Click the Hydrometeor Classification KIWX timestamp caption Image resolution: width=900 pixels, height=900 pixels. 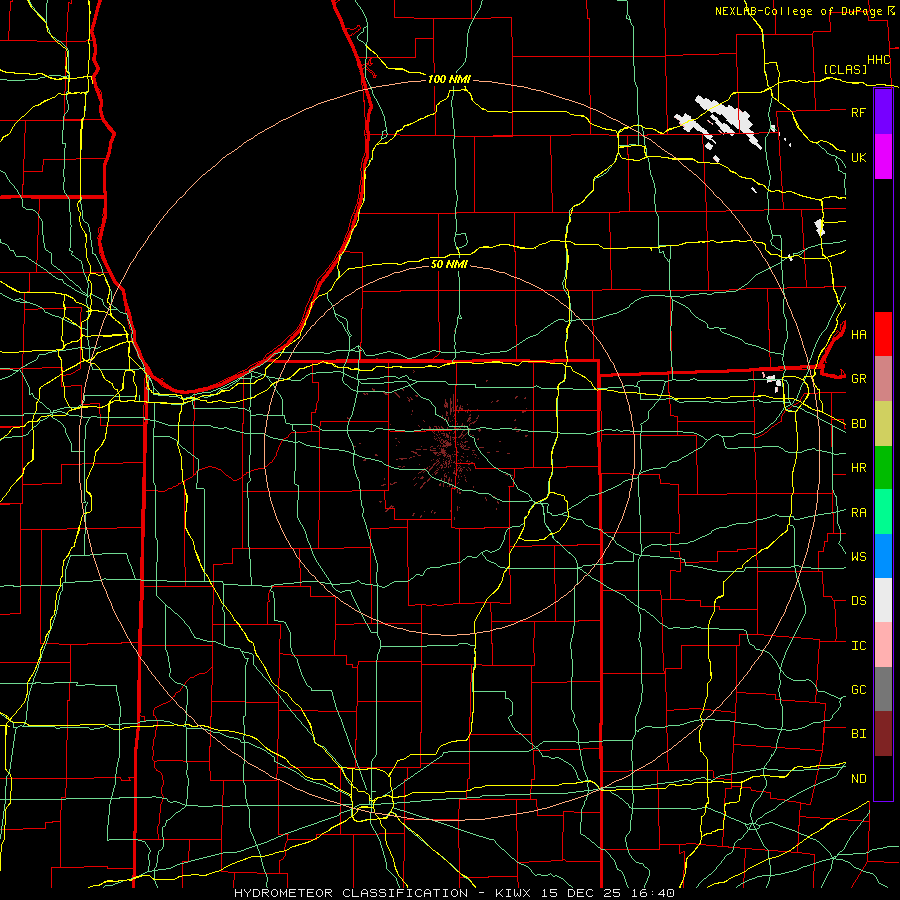454,893
